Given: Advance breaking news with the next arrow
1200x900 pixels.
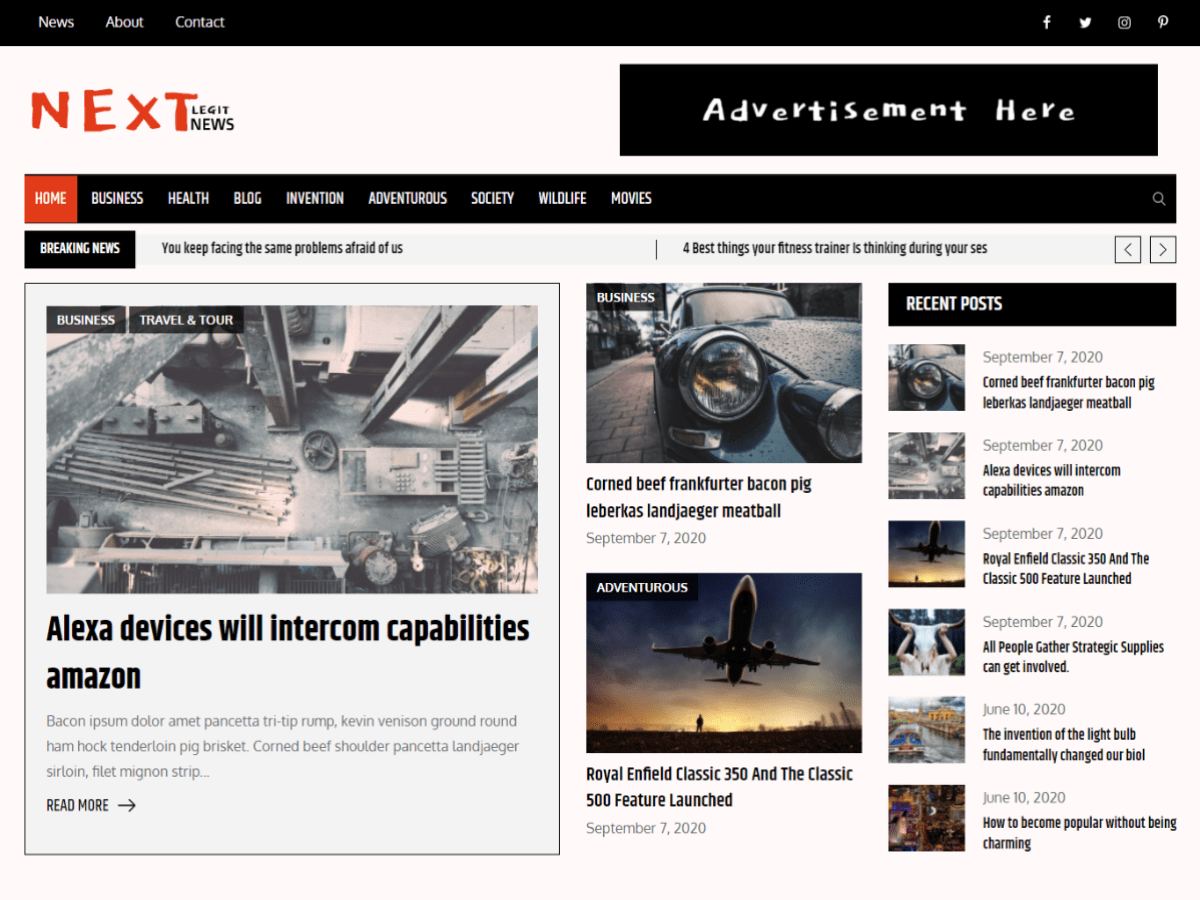Looking at the screenshot, I should (1162, 249).
